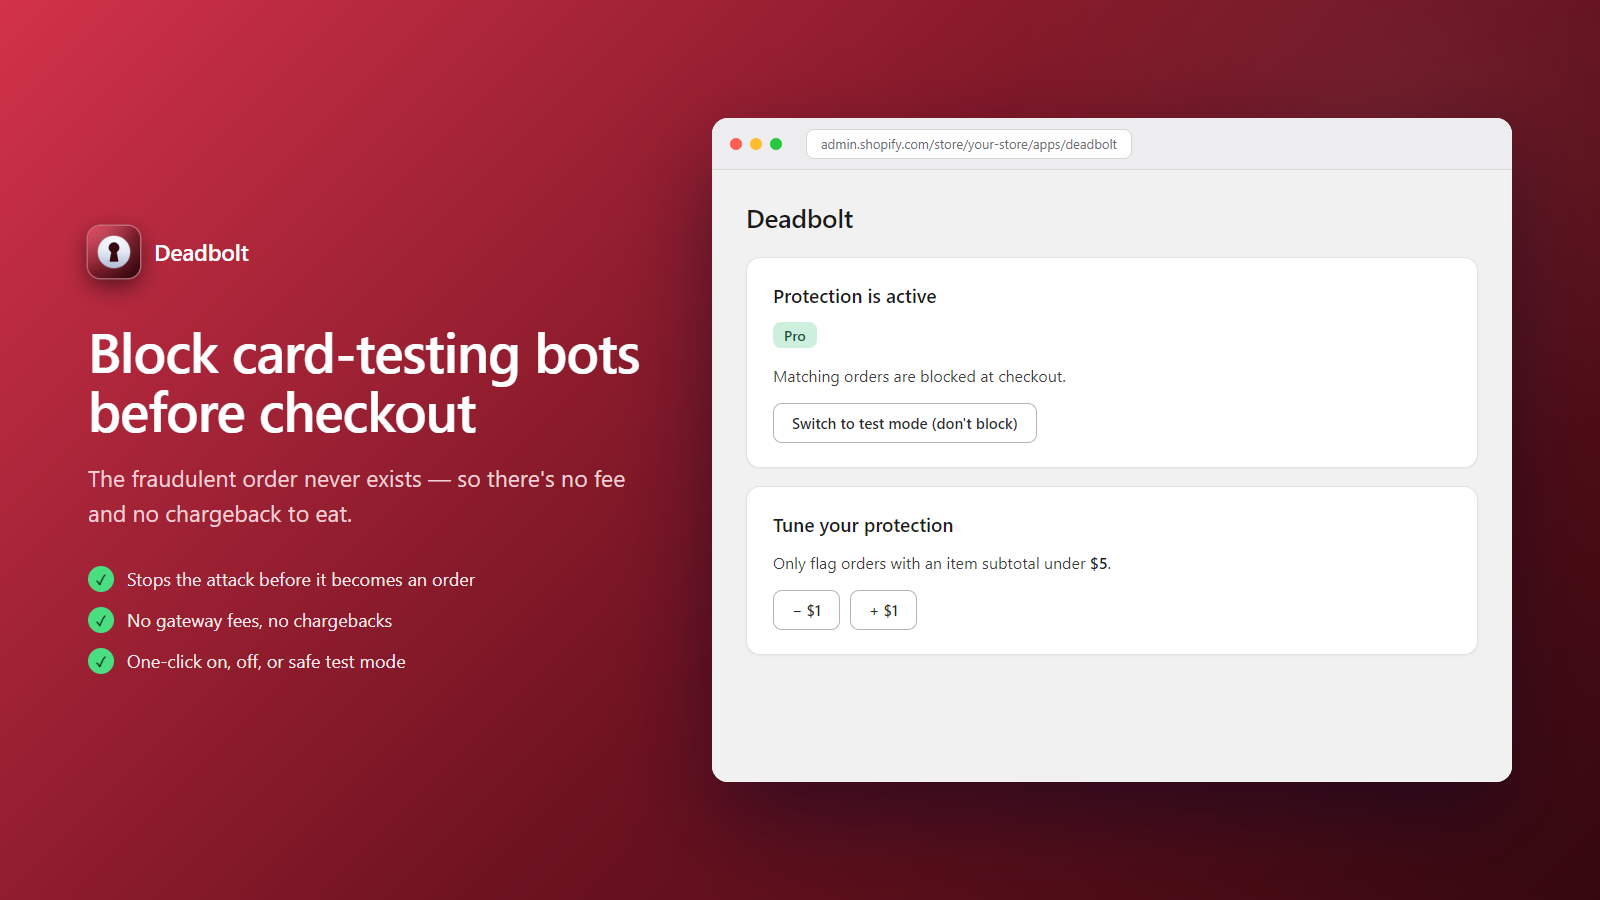The height and width of the screenshot is (900, 1600).
Task: Click the admin.shopify.com address bar
Action: coord(969,144)
